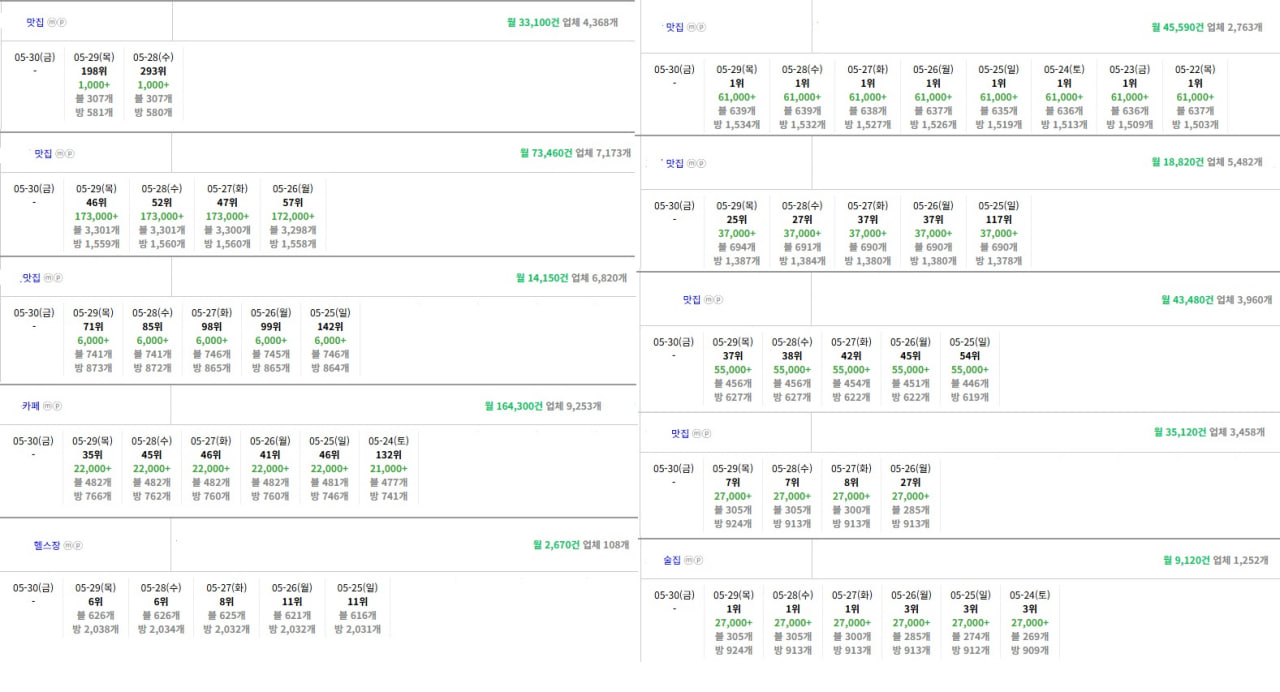1280x692 pixels.
Task: Click the 월 2,670건 monthly search count
Action: [556, 545]
